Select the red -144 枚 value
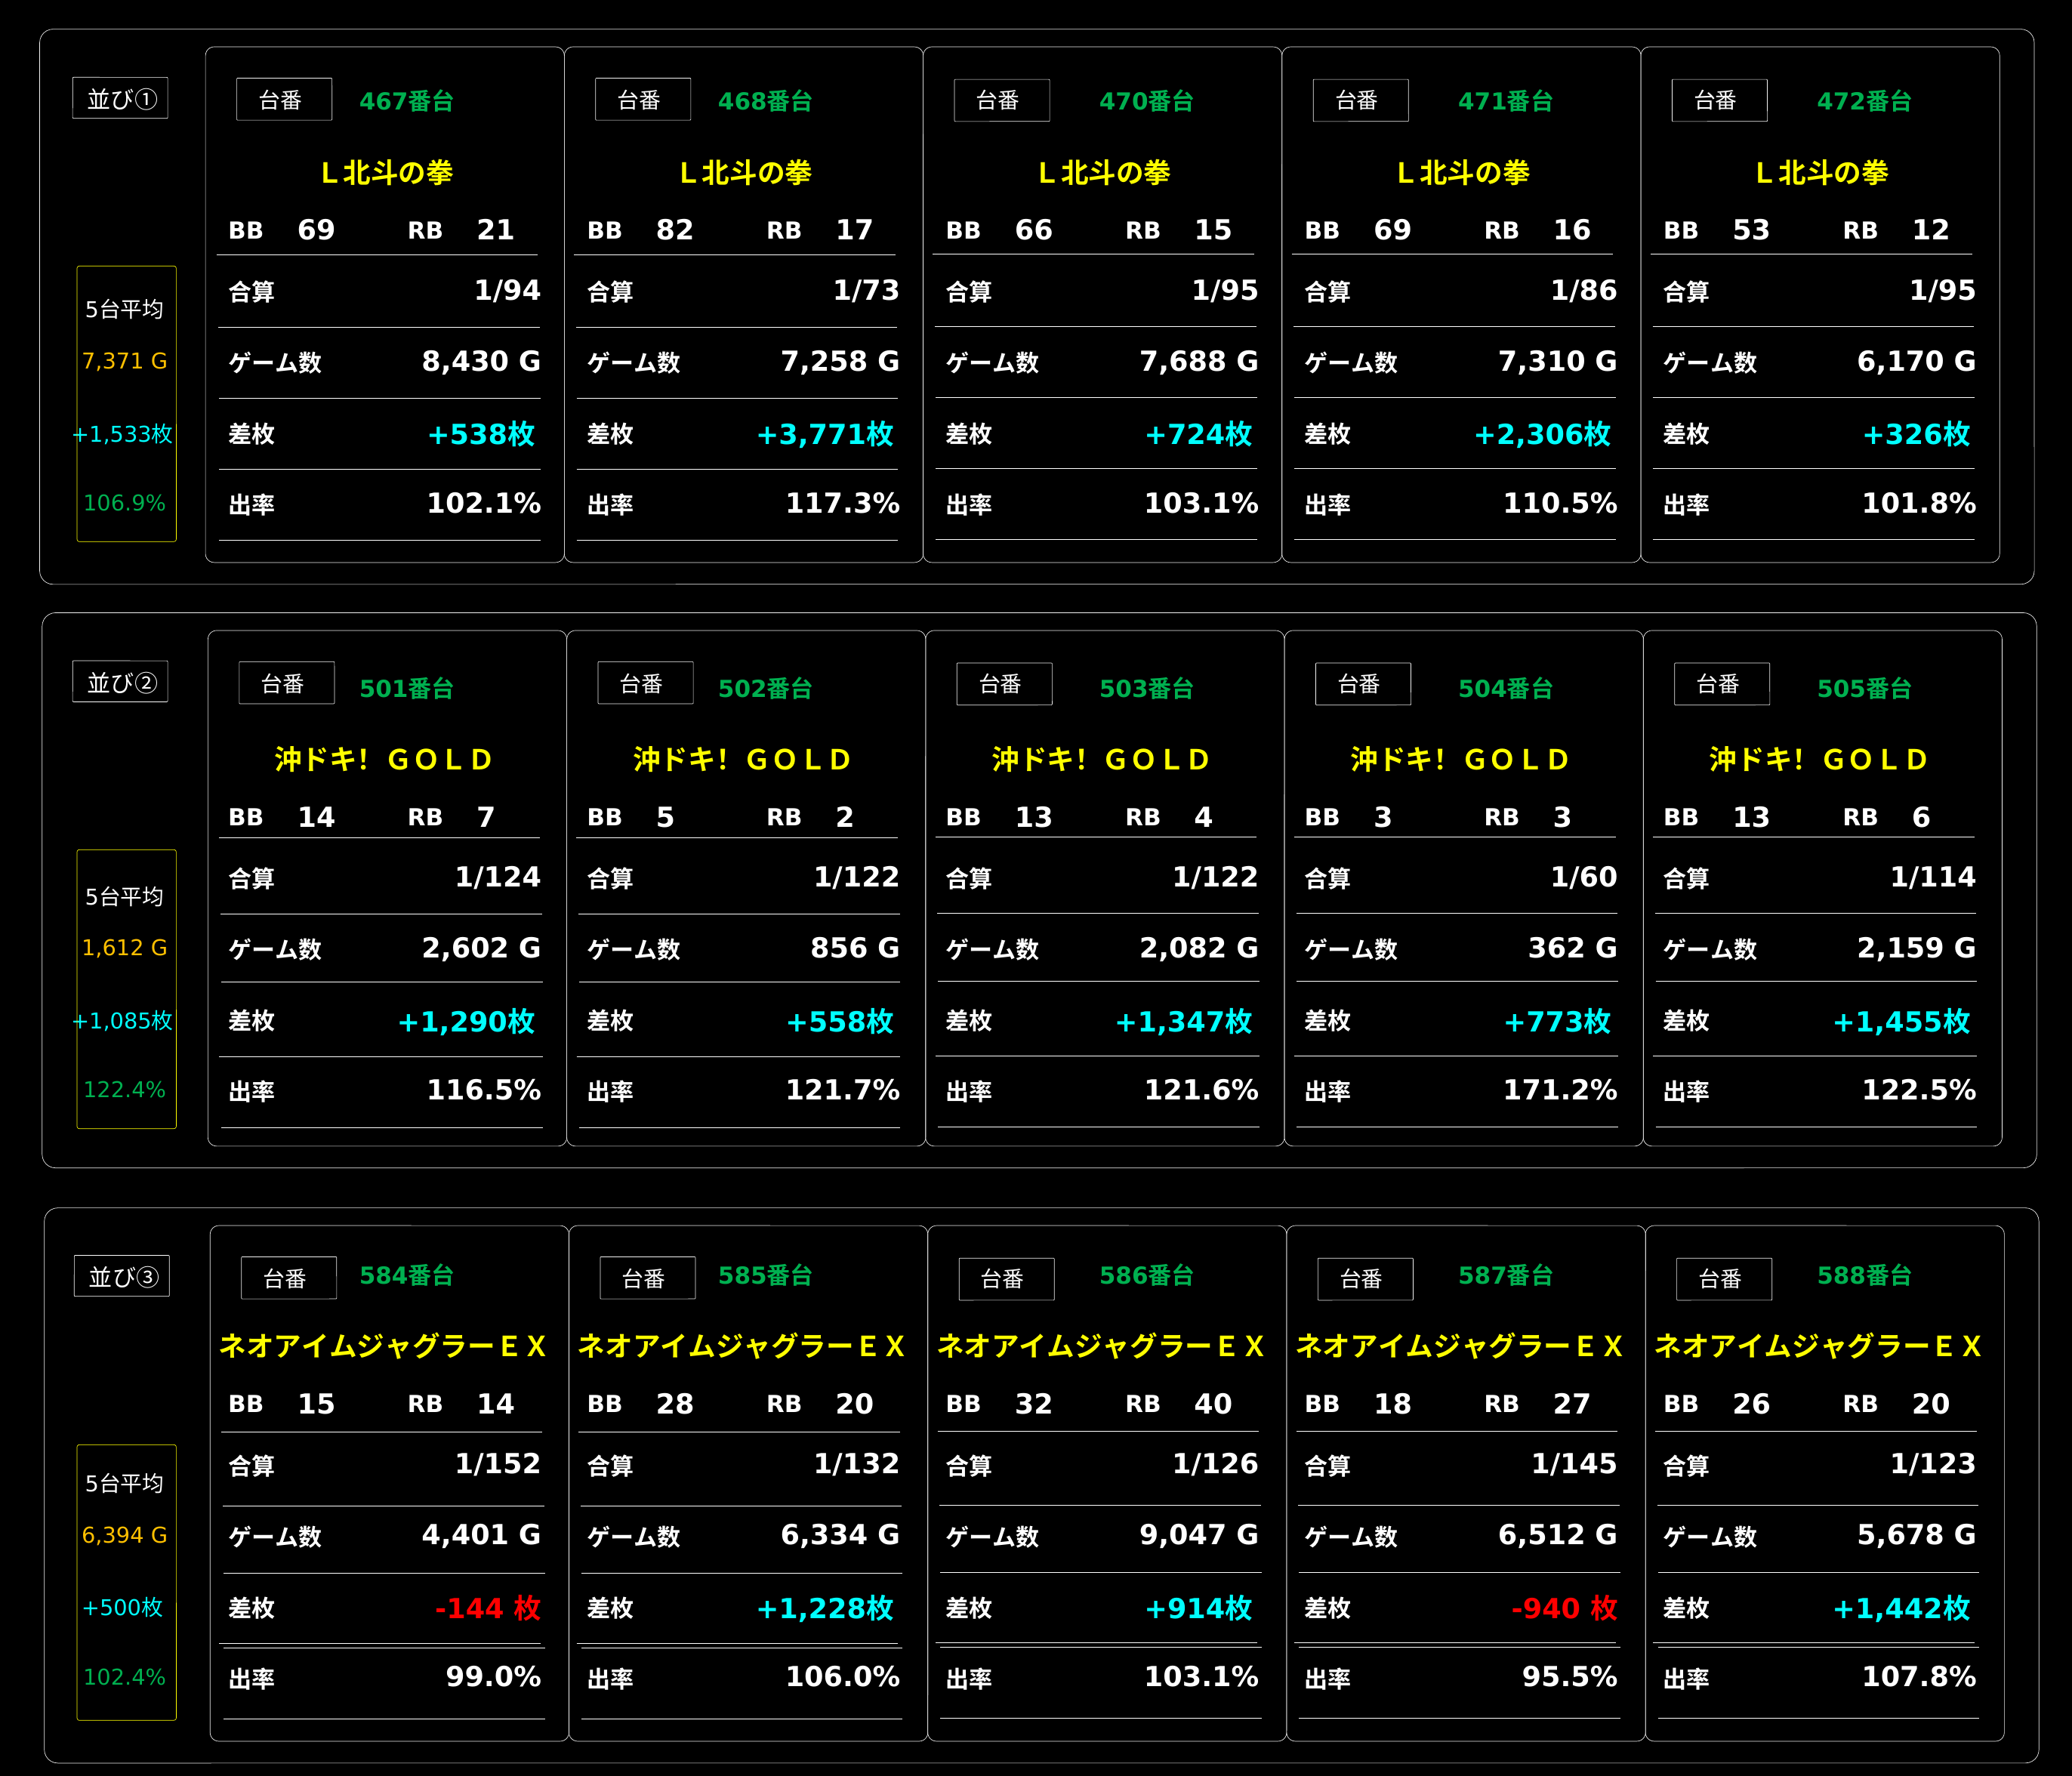Viewport: 2072px width, 1776px height. pos(488,1608)
